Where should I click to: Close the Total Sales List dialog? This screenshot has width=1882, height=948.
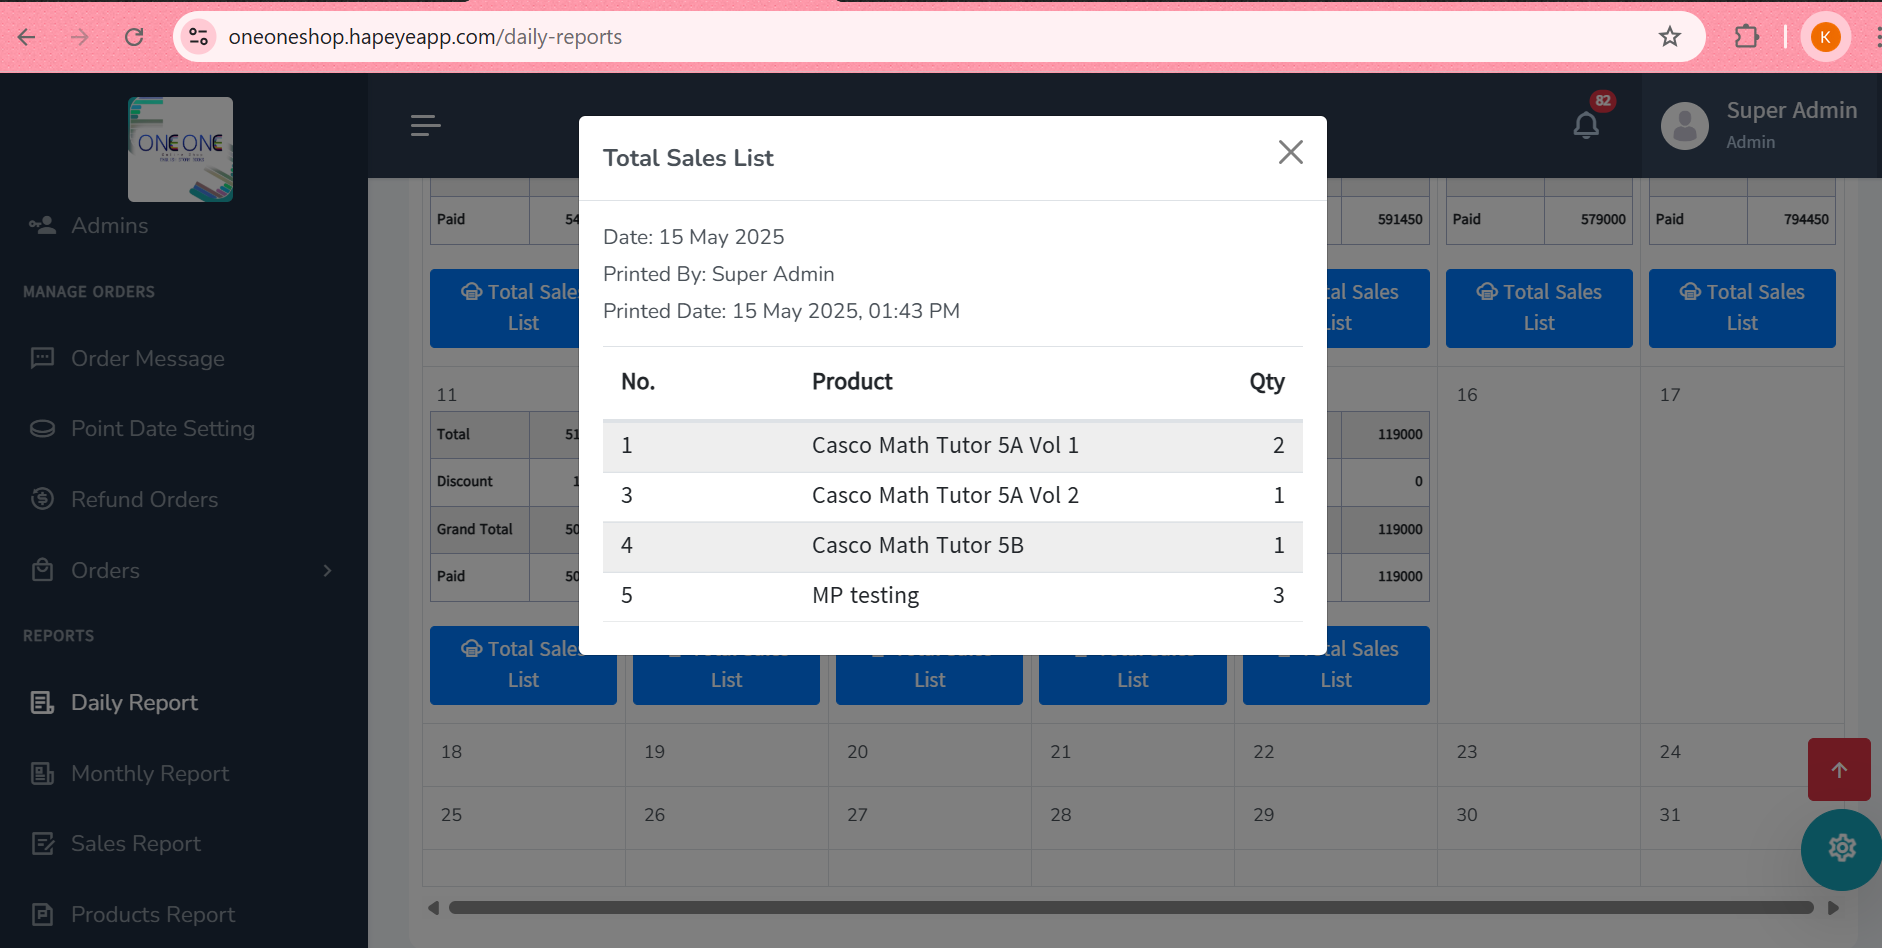1290,152
